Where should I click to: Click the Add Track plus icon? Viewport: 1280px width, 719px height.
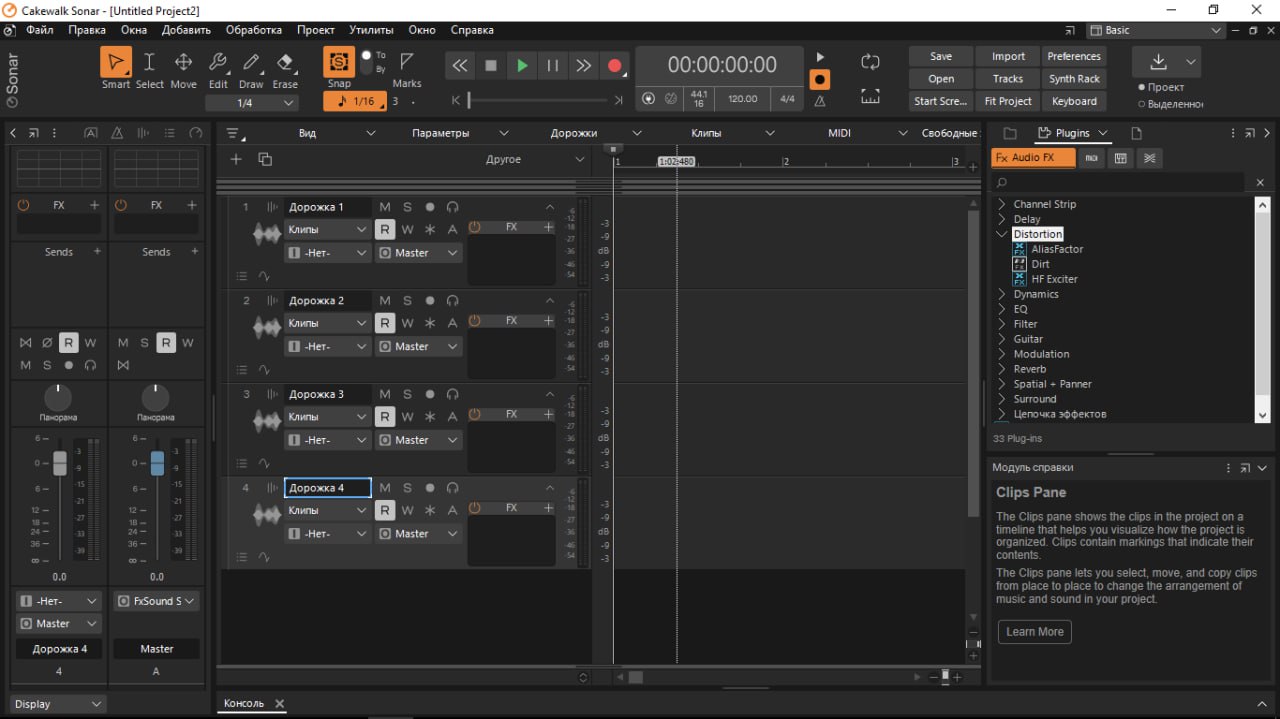point(236,159)
